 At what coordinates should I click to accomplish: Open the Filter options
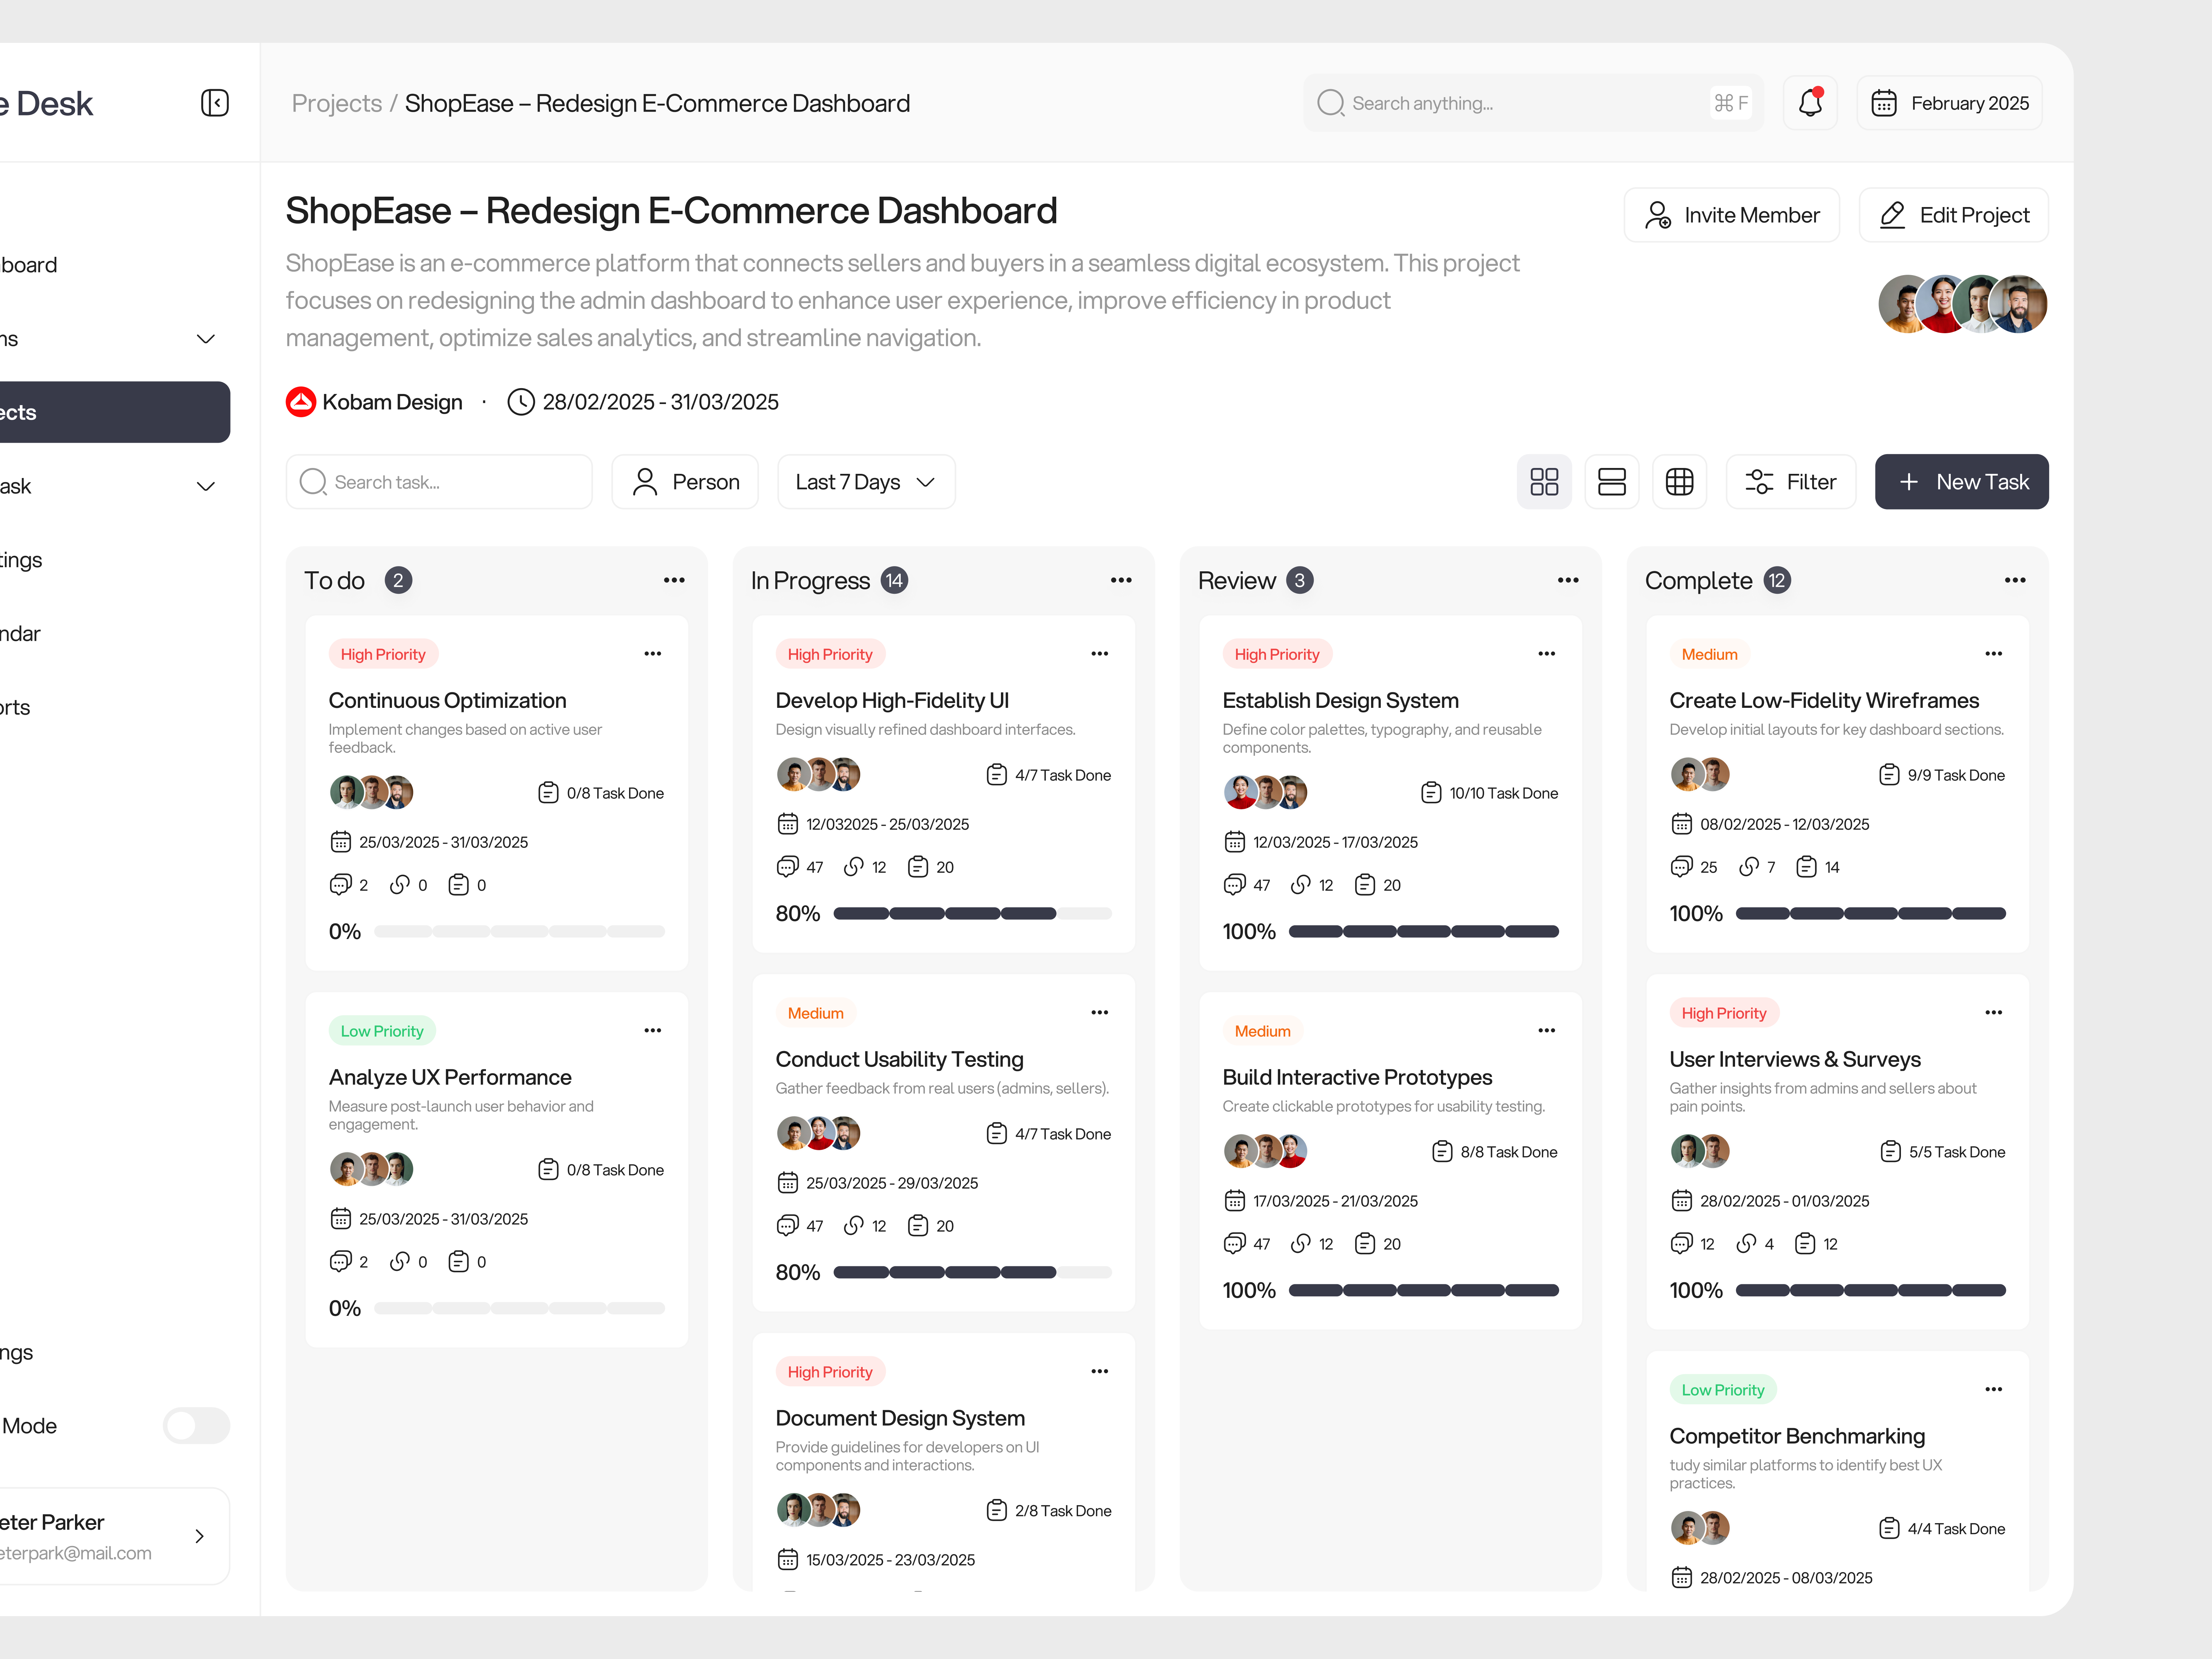tap(1791, 481)
